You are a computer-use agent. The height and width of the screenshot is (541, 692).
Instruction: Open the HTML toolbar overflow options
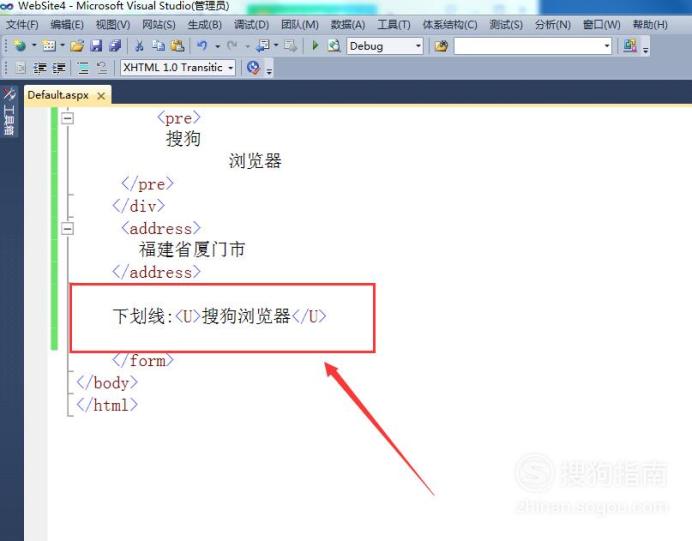tap(269, 71)
